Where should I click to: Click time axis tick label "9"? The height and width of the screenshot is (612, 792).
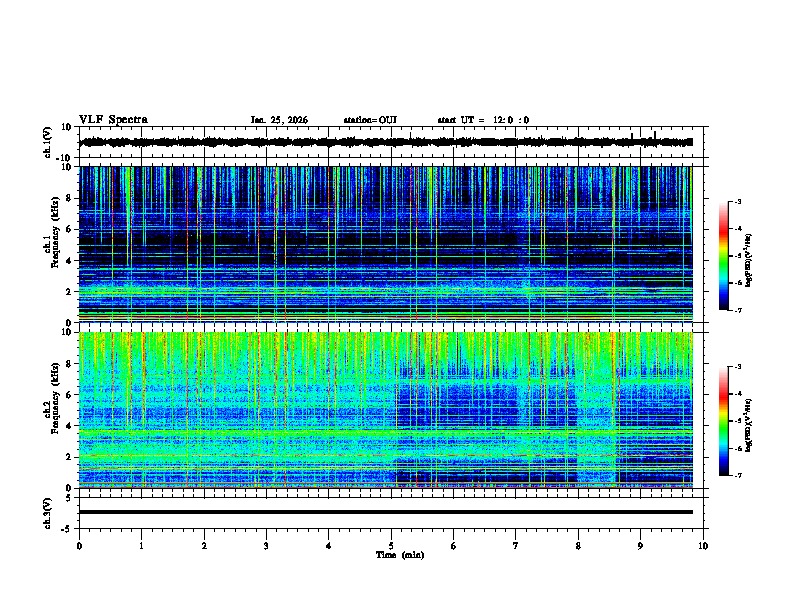coord(640,546)
